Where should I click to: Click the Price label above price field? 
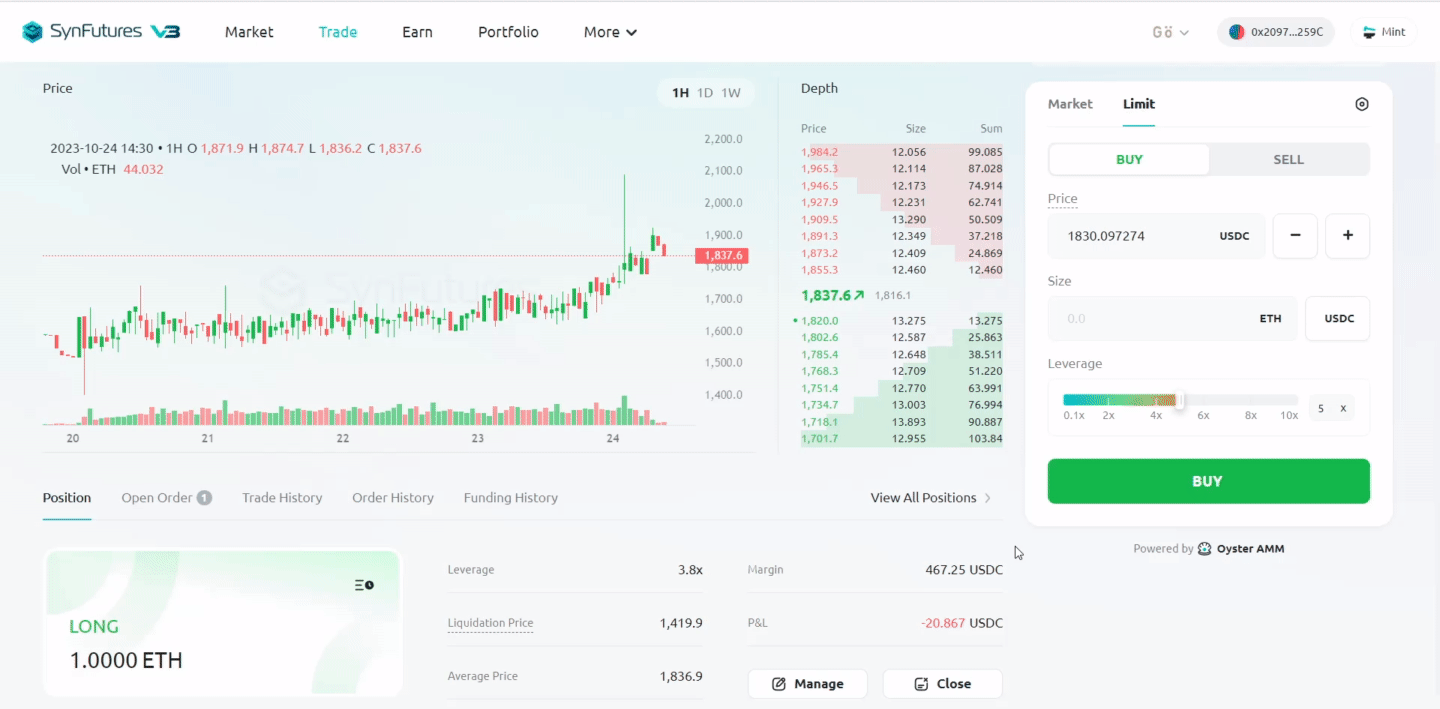(1063, 199)
